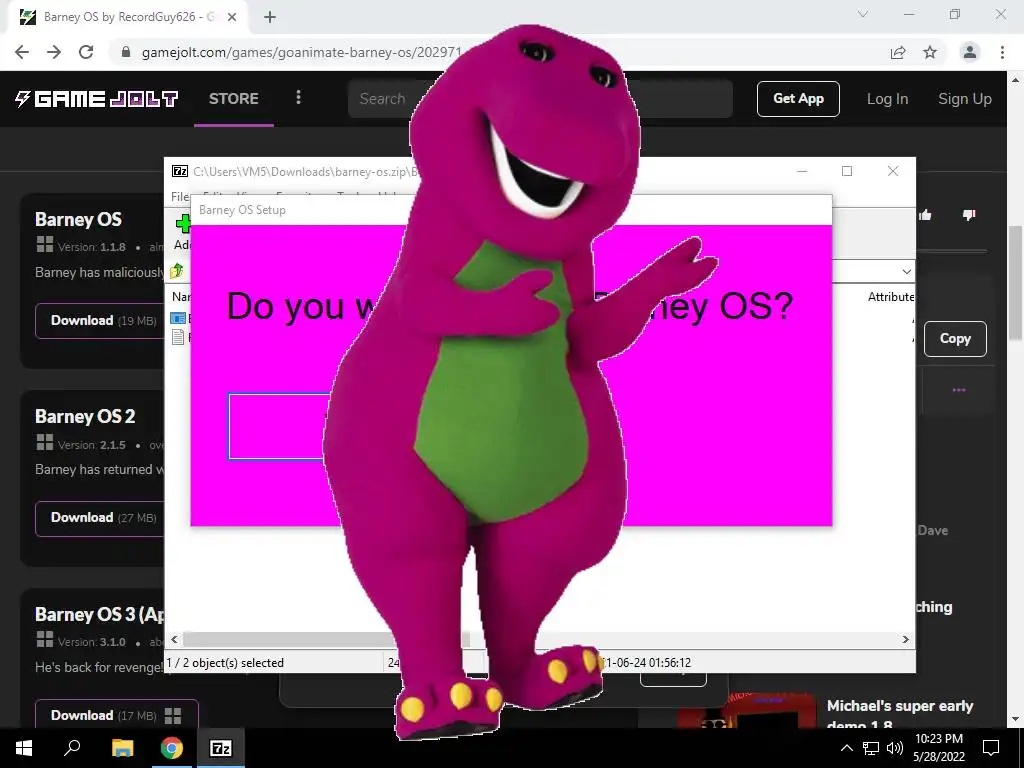
Task: Show hidden system tray icons
Action: 846,748
